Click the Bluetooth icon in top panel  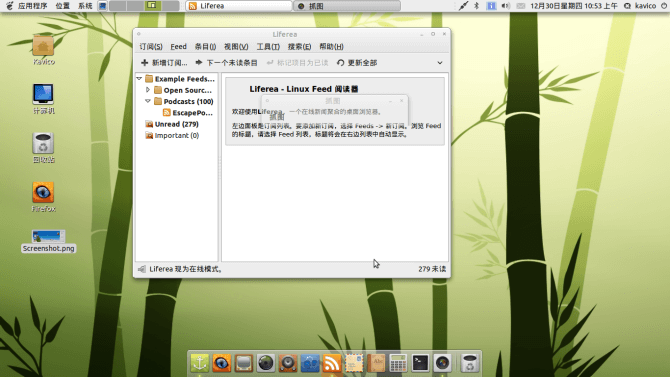pos(476,6)
